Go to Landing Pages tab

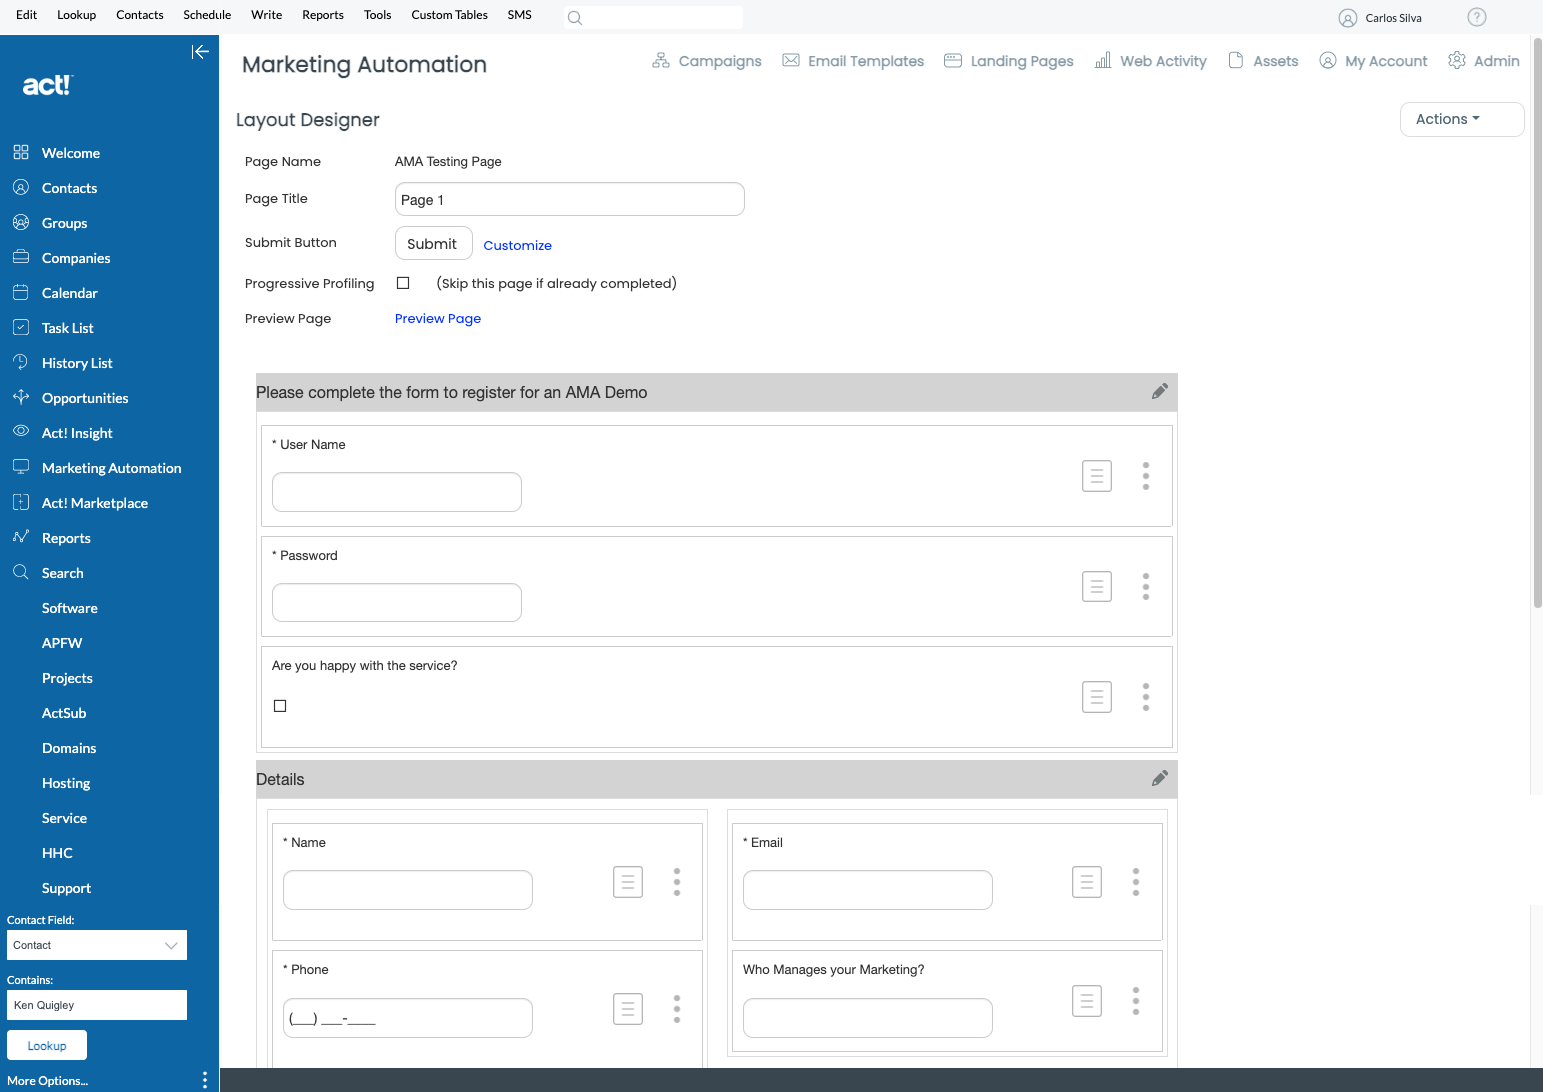click(1009, 61)
